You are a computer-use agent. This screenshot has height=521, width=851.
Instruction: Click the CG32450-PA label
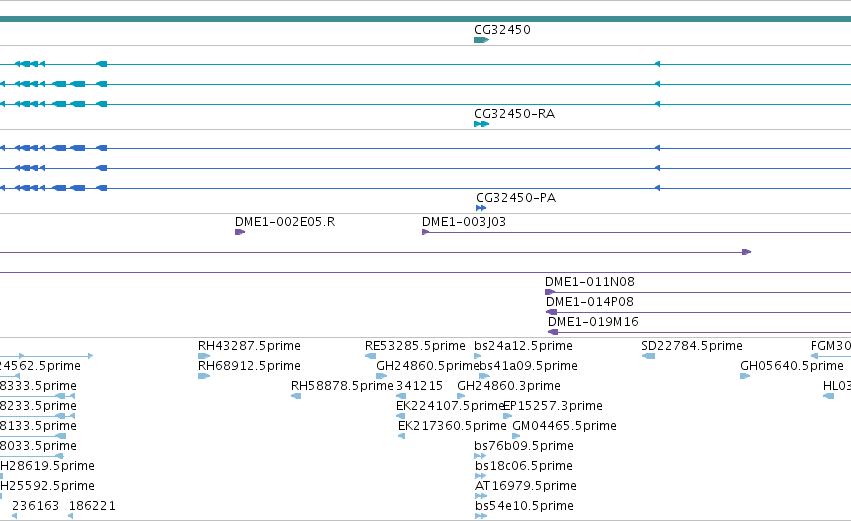tap(516, 198)
